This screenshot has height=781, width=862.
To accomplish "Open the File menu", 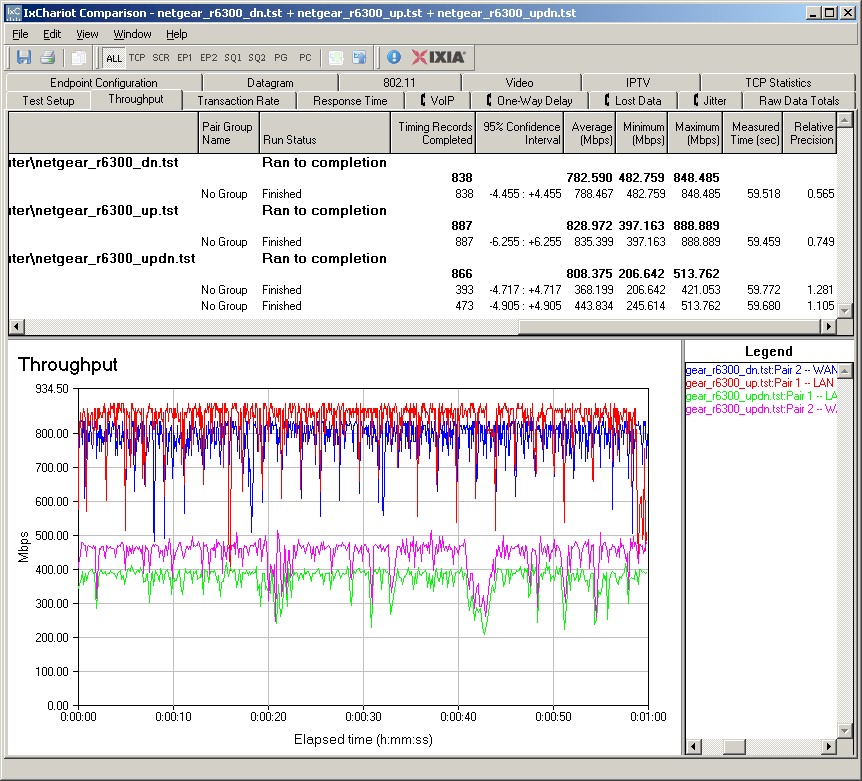I will point(20,34).
